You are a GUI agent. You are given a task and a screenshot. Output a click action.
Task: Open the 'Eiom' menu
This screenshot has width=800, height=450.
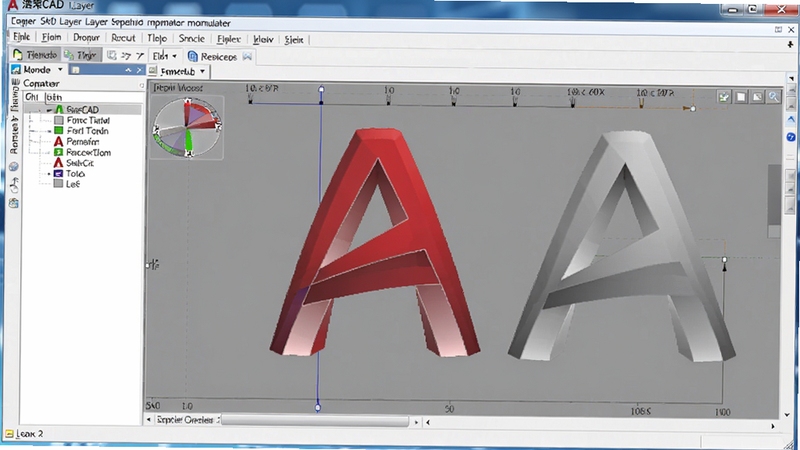(52, 37)
